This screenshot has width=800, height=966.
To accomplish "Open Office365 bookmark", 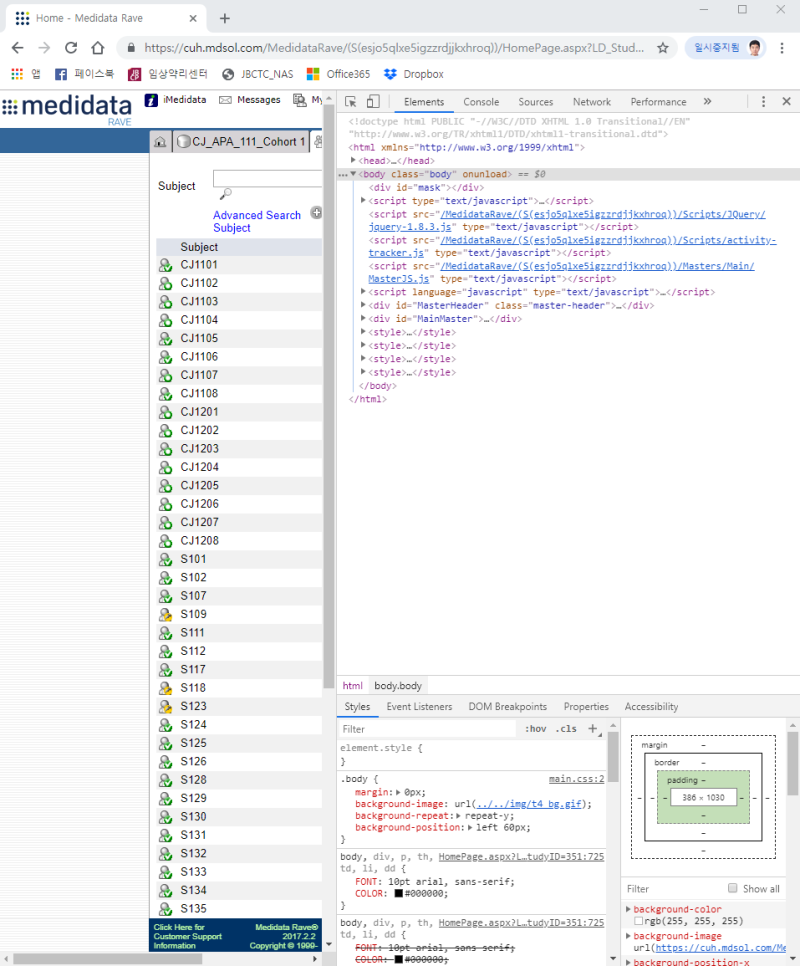I will tap(338, 74).
